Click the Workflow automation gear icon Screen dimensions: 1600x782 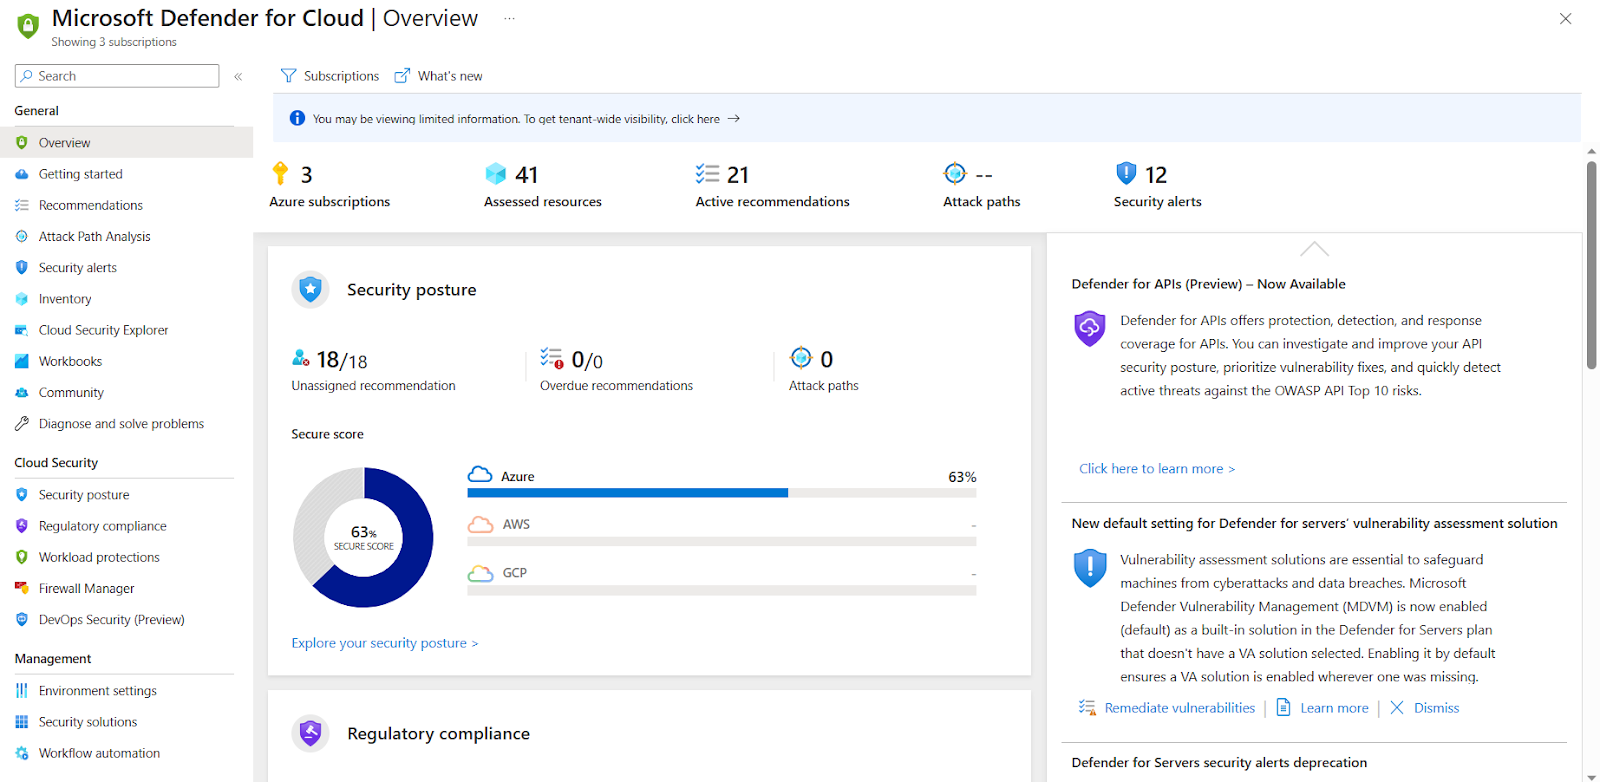pos(22,753)
